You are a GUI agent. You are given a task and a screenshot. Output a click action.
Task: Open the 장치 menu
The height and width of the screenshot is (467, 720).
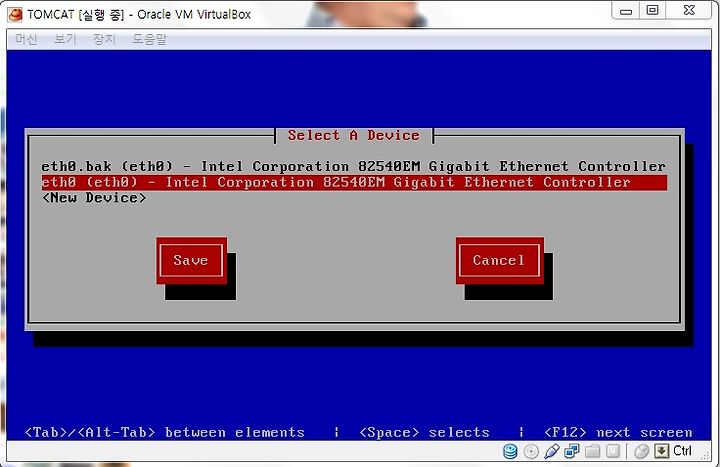coord(104,39)
